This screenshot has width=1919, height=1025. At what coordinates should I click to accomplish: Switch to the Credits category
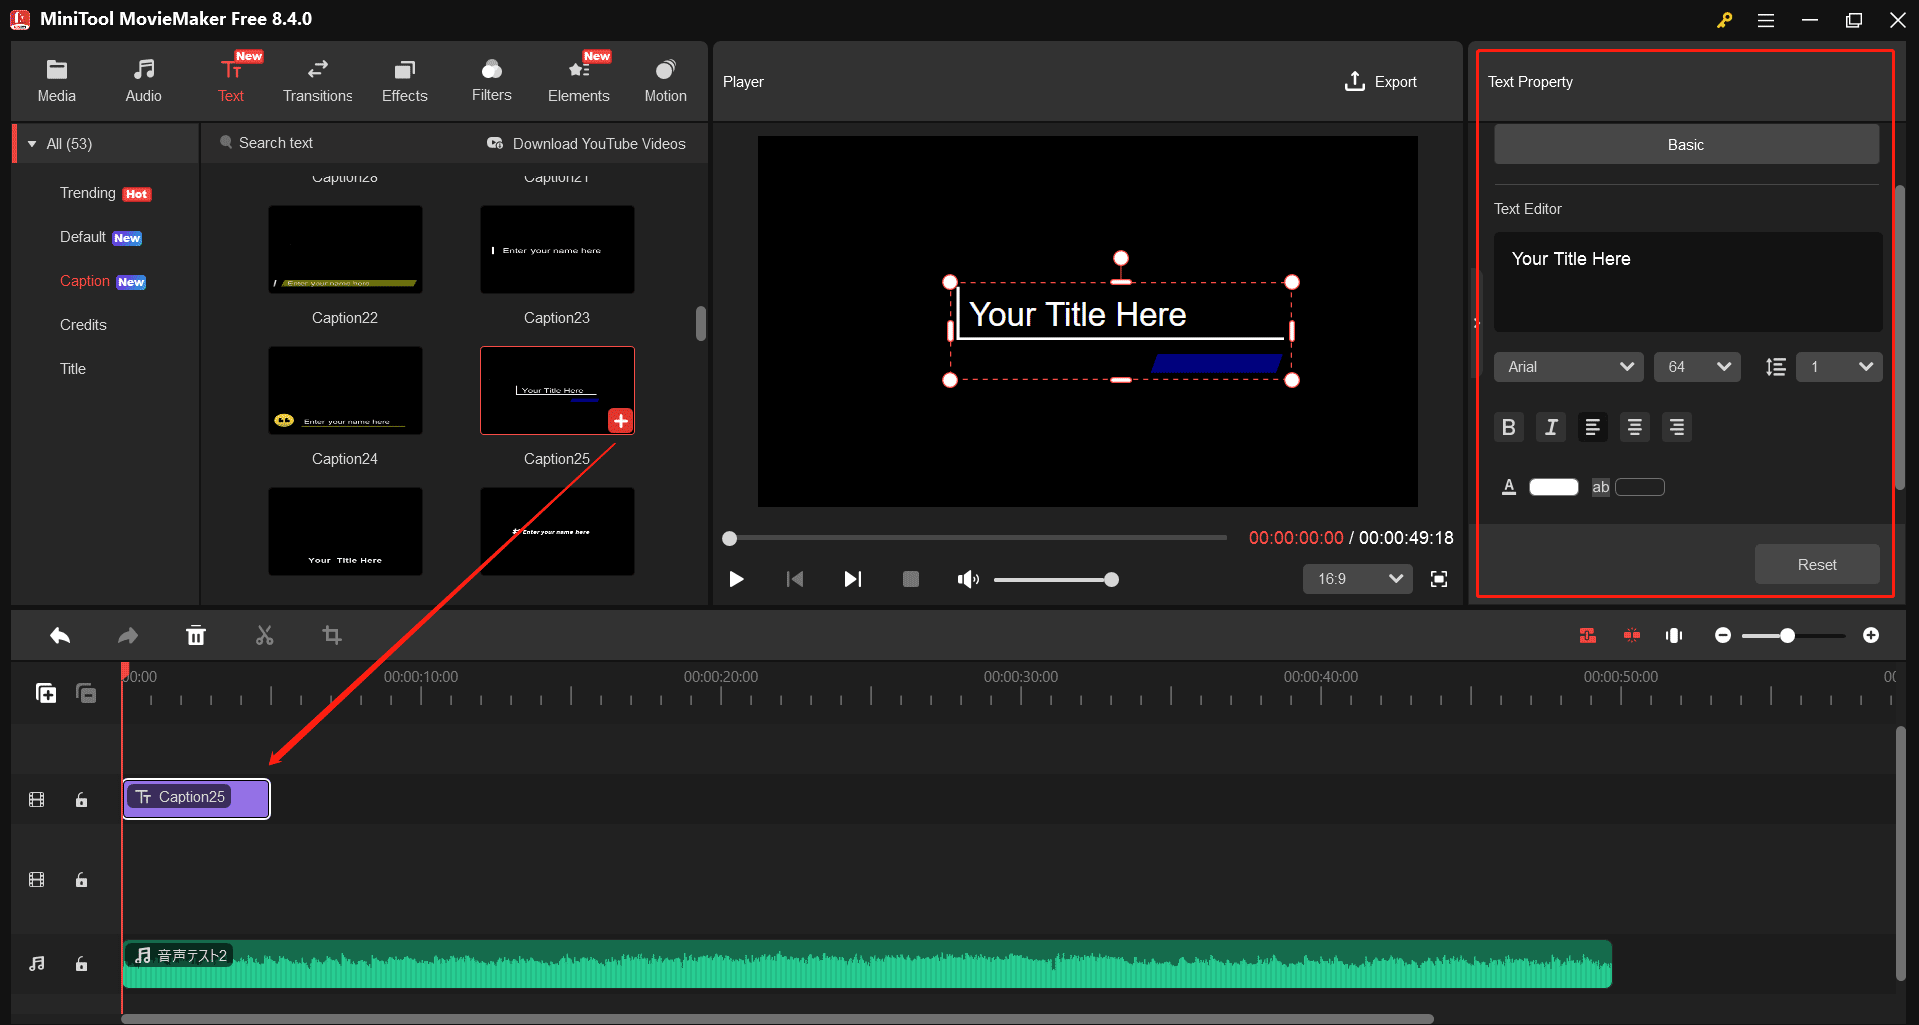(x=83, y=324)
